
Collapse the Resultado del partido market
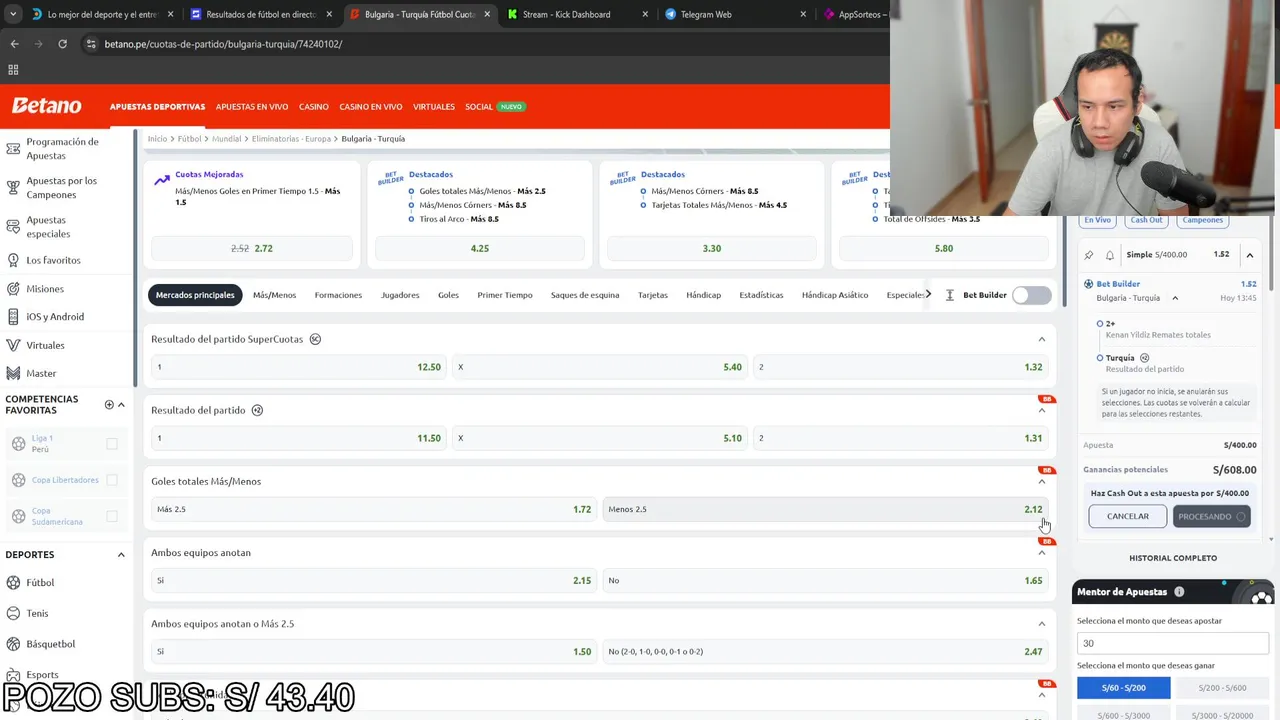[x=1042, y=410]
